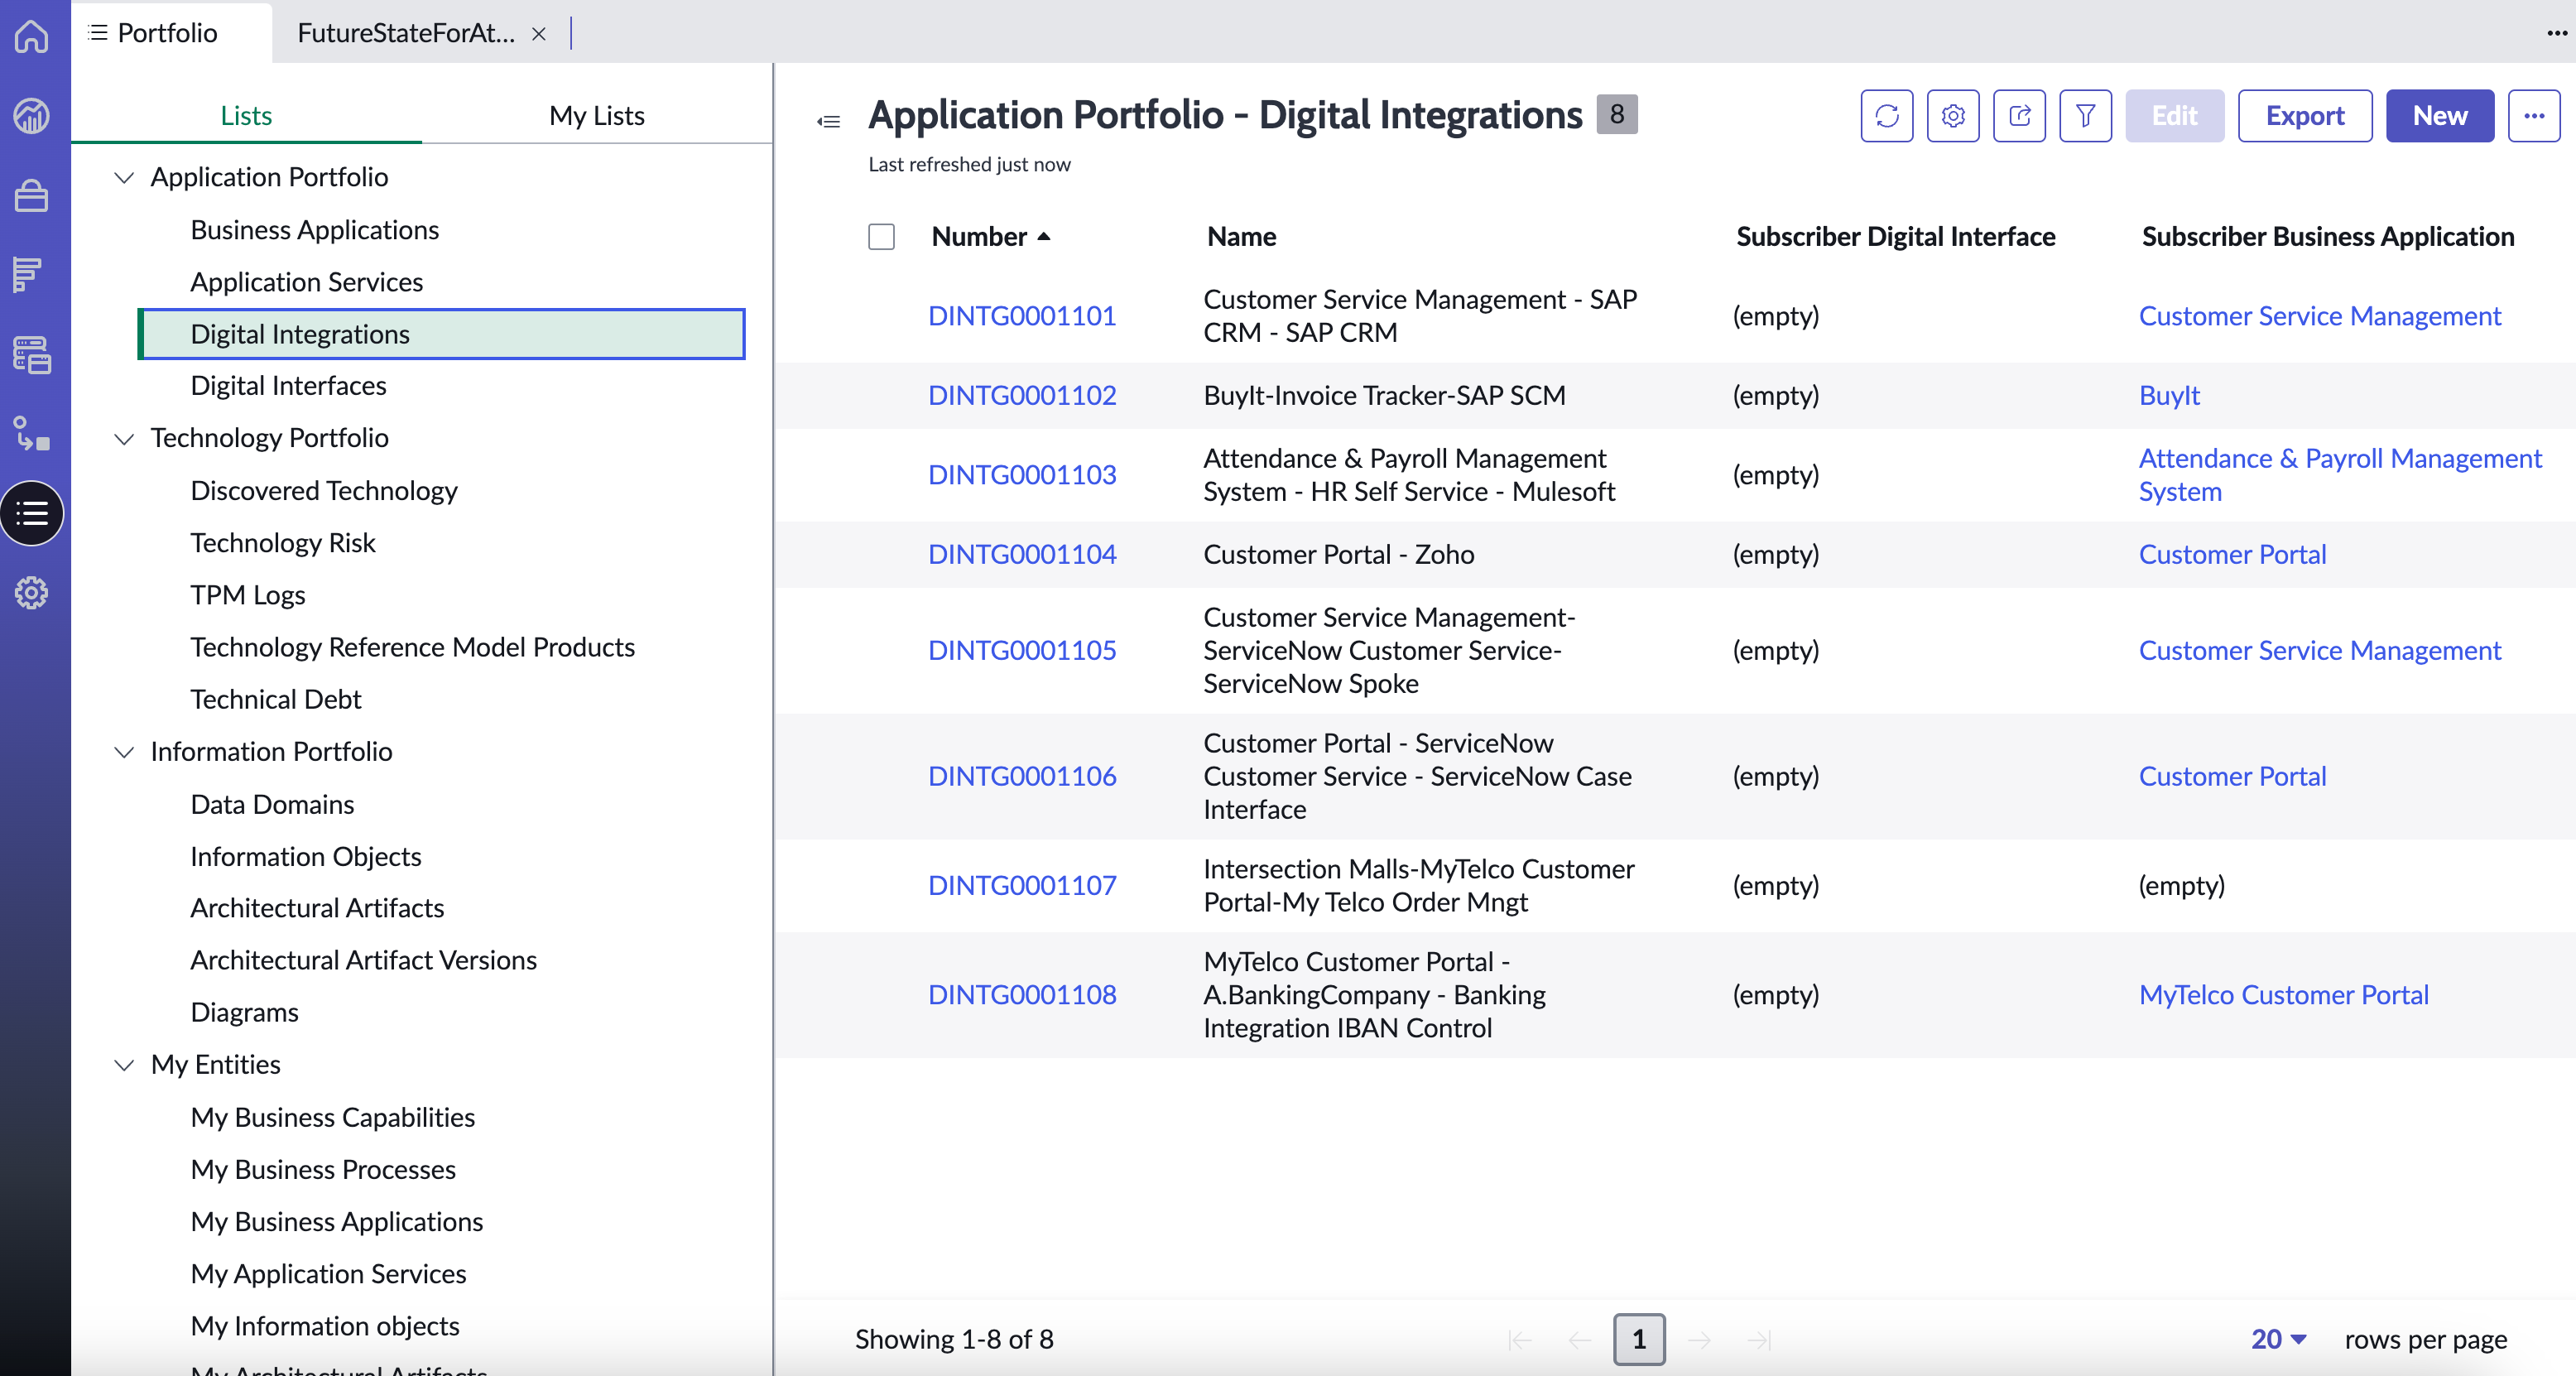Image resolution: width=2576 pixels, height=1376 pixels.
Task: Open the dashboard gauge icon in sidebar
Action: pyautogui.click(x=32, y=116)
